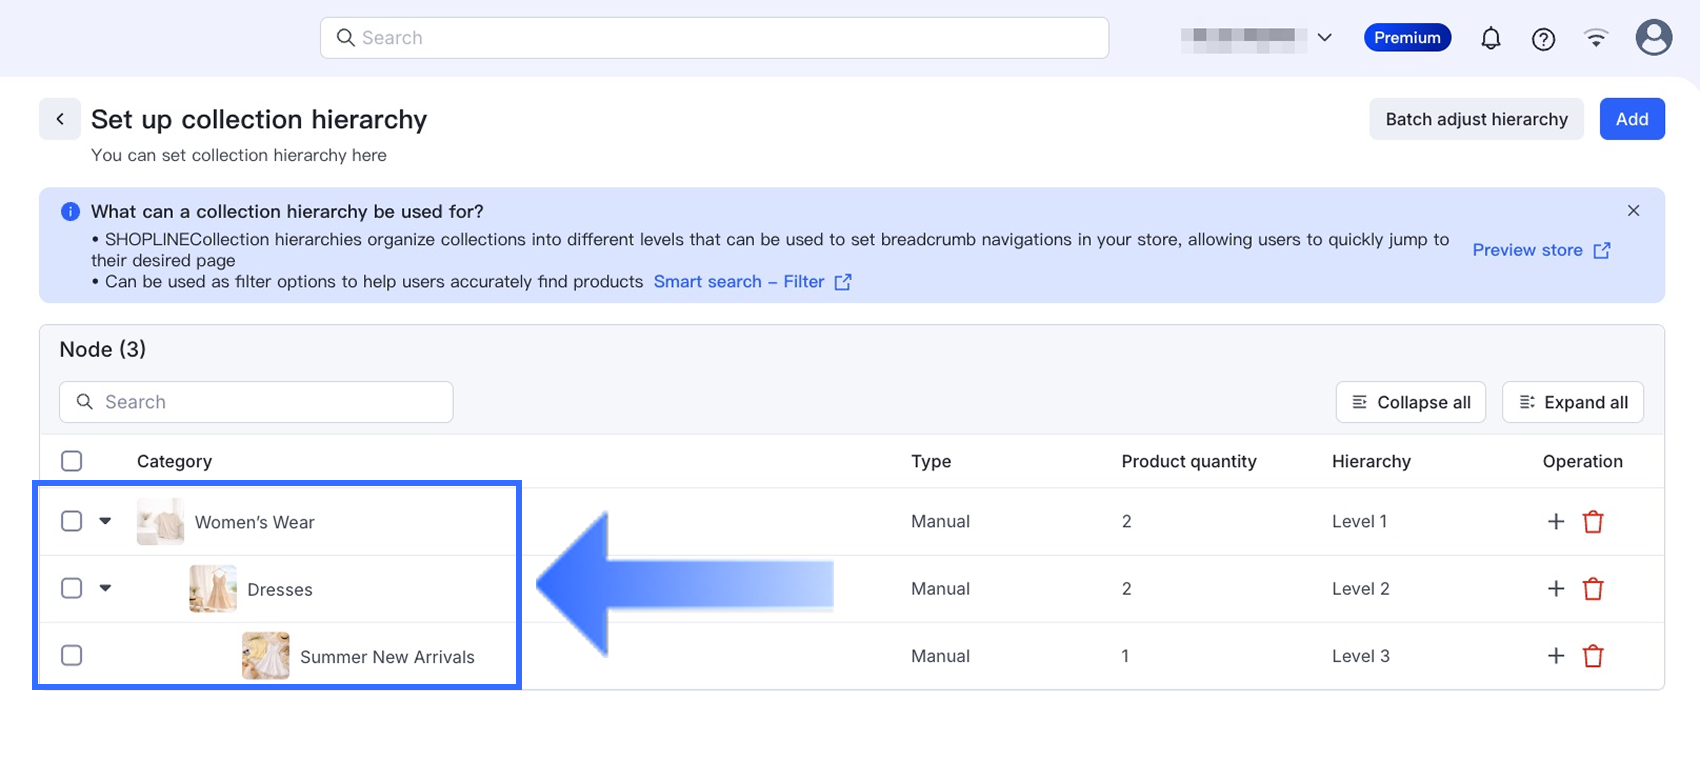The image size is (1700, 762).
Task: Collapse the Women's Wear tree node
Action: pos(105,521)
